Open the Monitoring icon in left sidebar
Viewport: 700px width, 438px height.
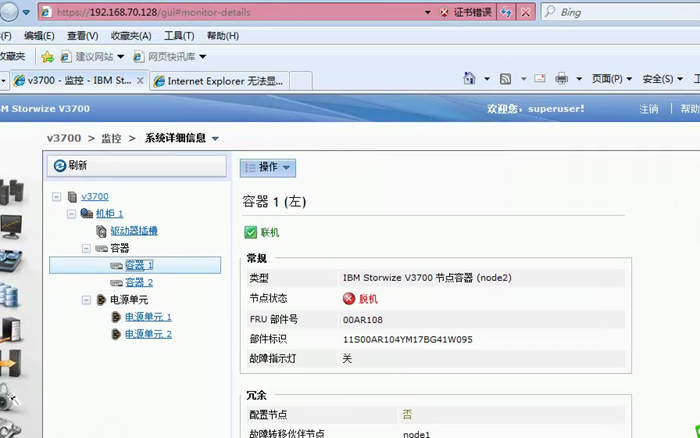pyautogui.click(x=10, y=227)
